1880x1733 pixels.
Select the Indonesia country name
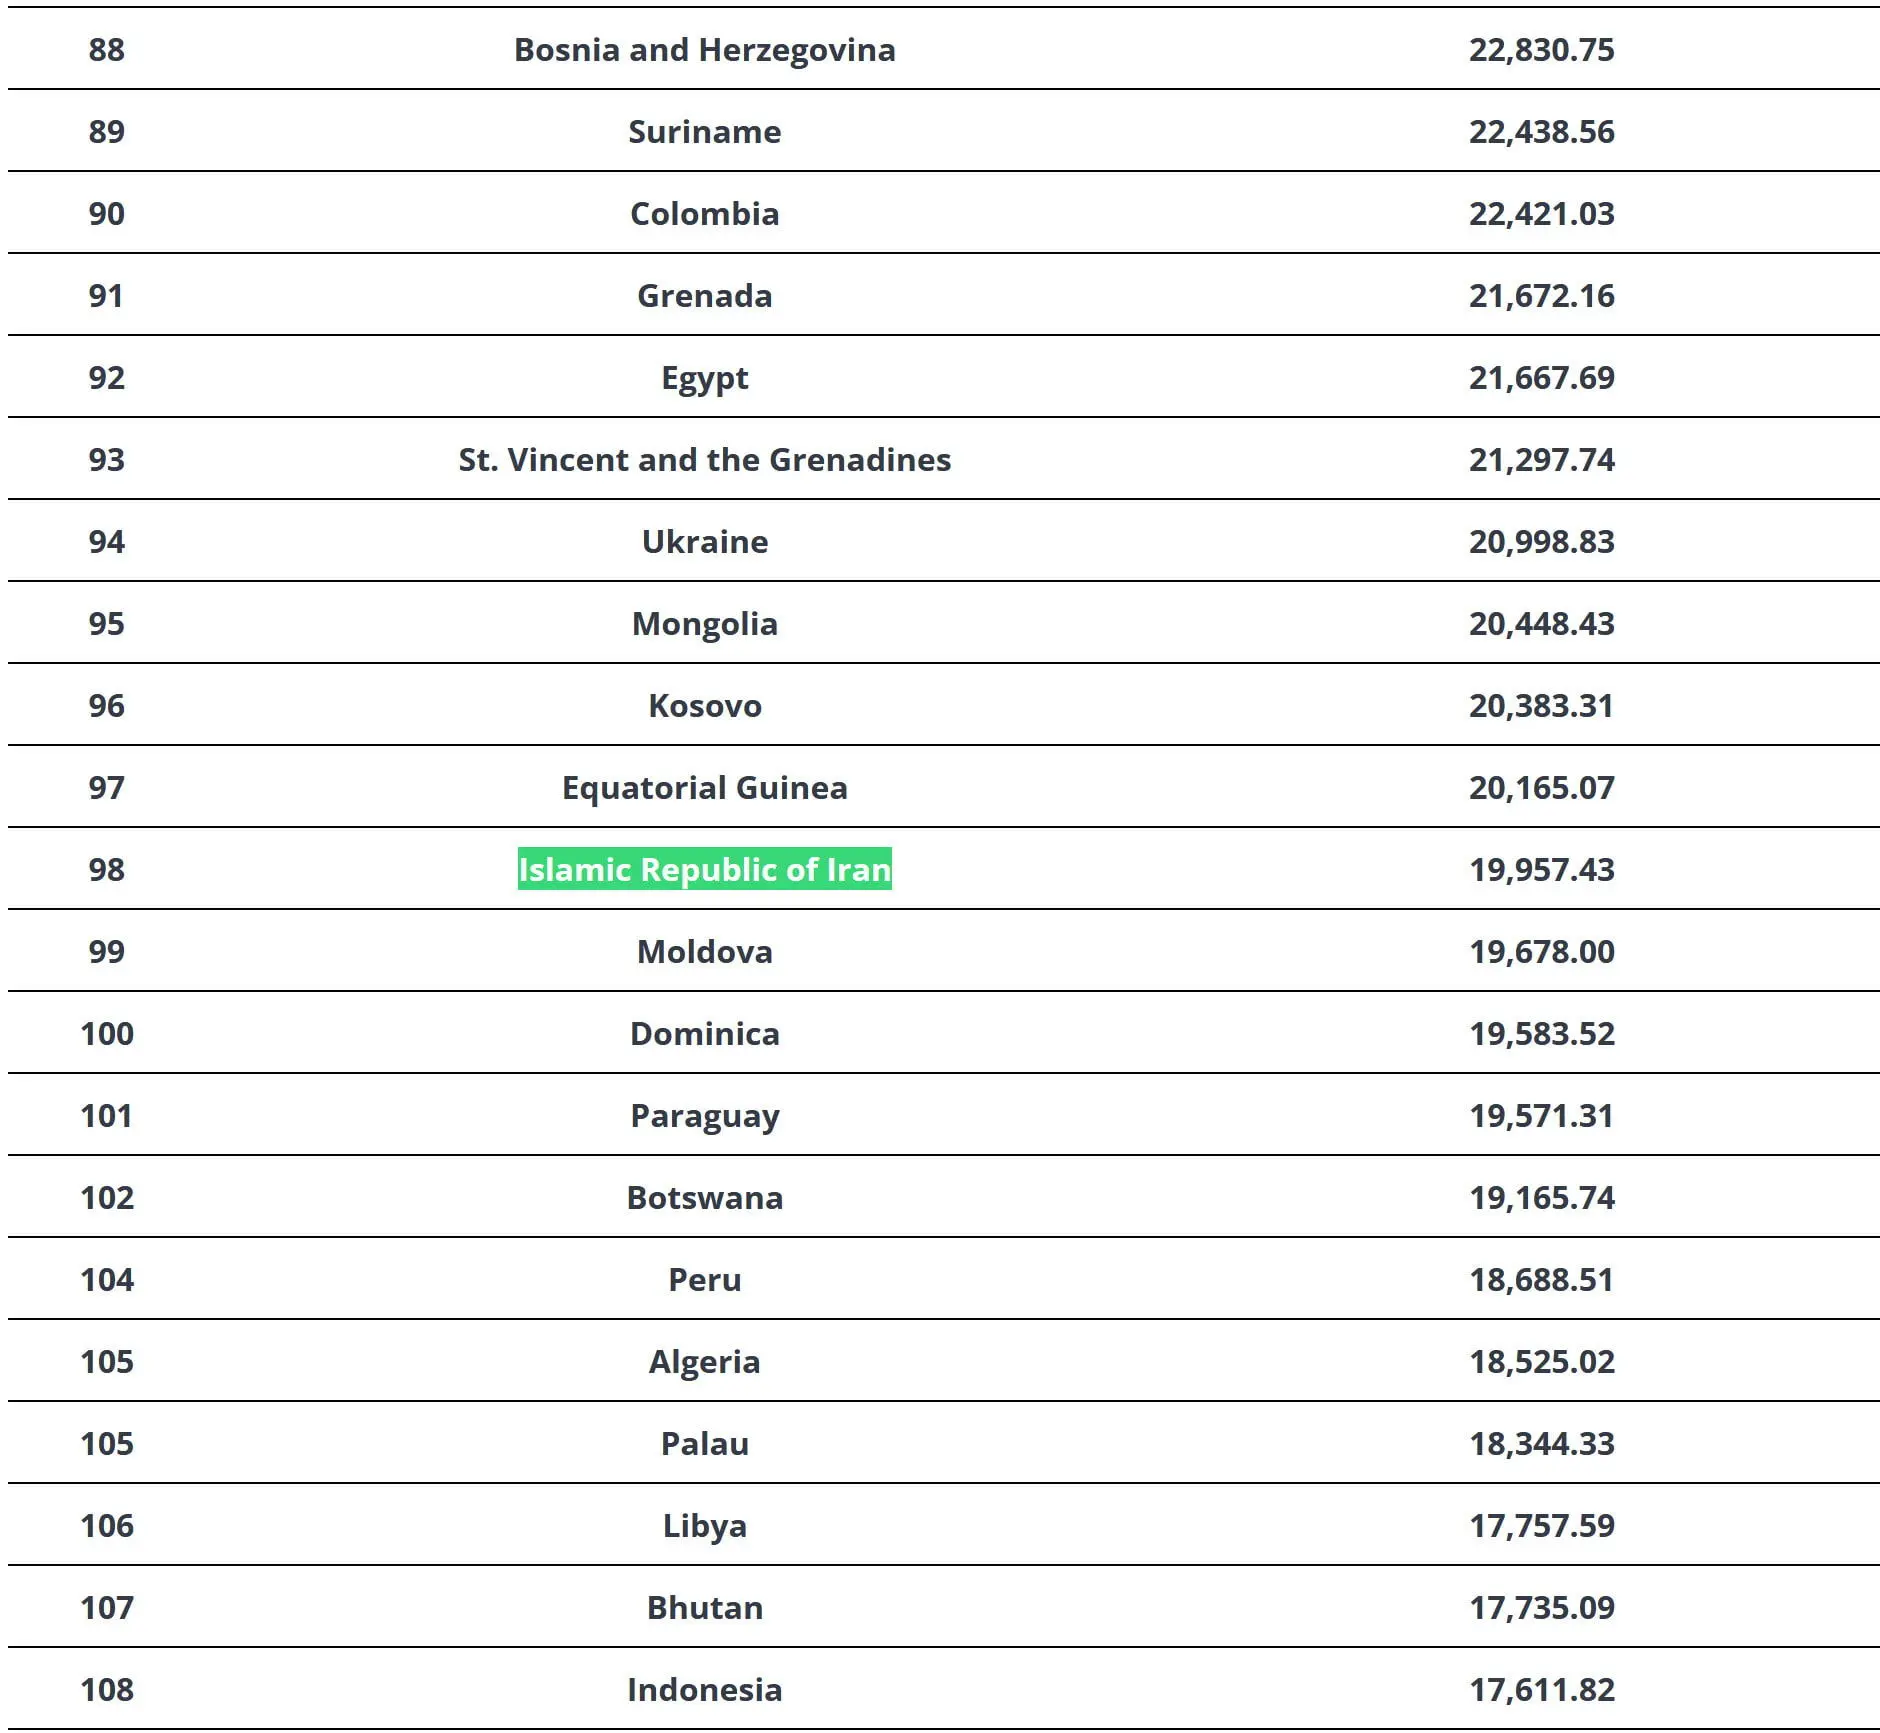coord(704,1690)
